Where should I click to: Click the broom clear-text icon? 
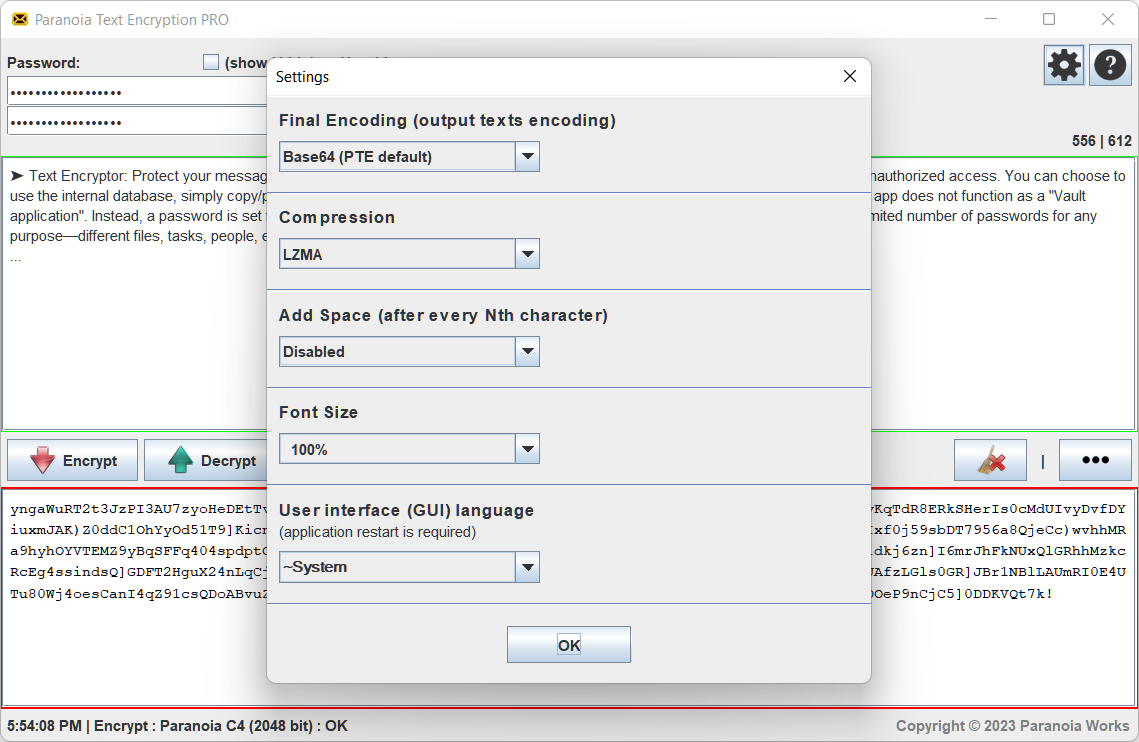coord(989,460)
